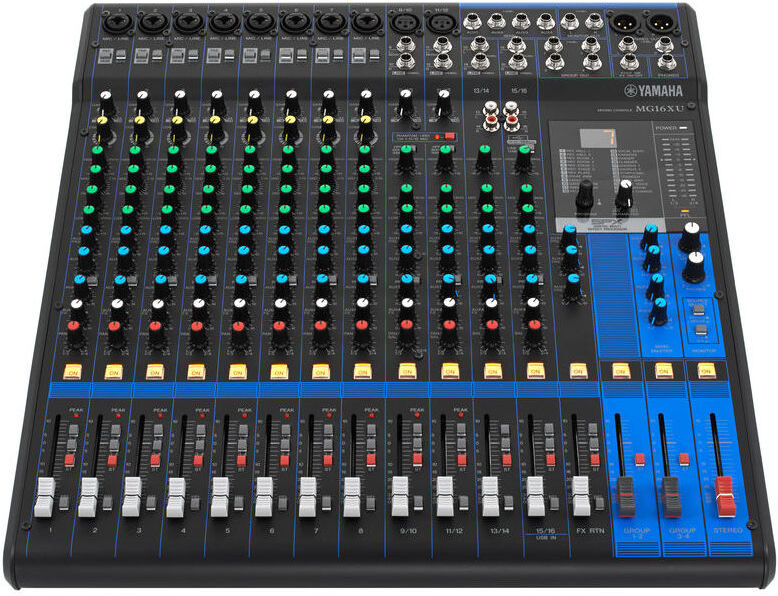778x596 pixels.
Task: Click the FX RTN fader cap
Action: pos(581,496)
